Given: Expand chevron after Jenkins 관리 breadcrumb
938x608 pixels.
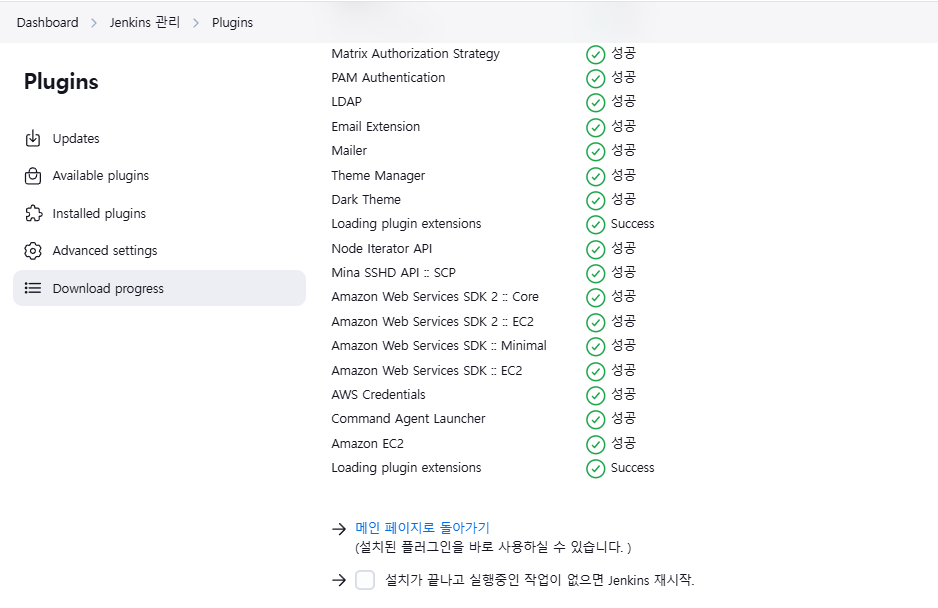Looking at the screenshot, I should coord(196,23).
